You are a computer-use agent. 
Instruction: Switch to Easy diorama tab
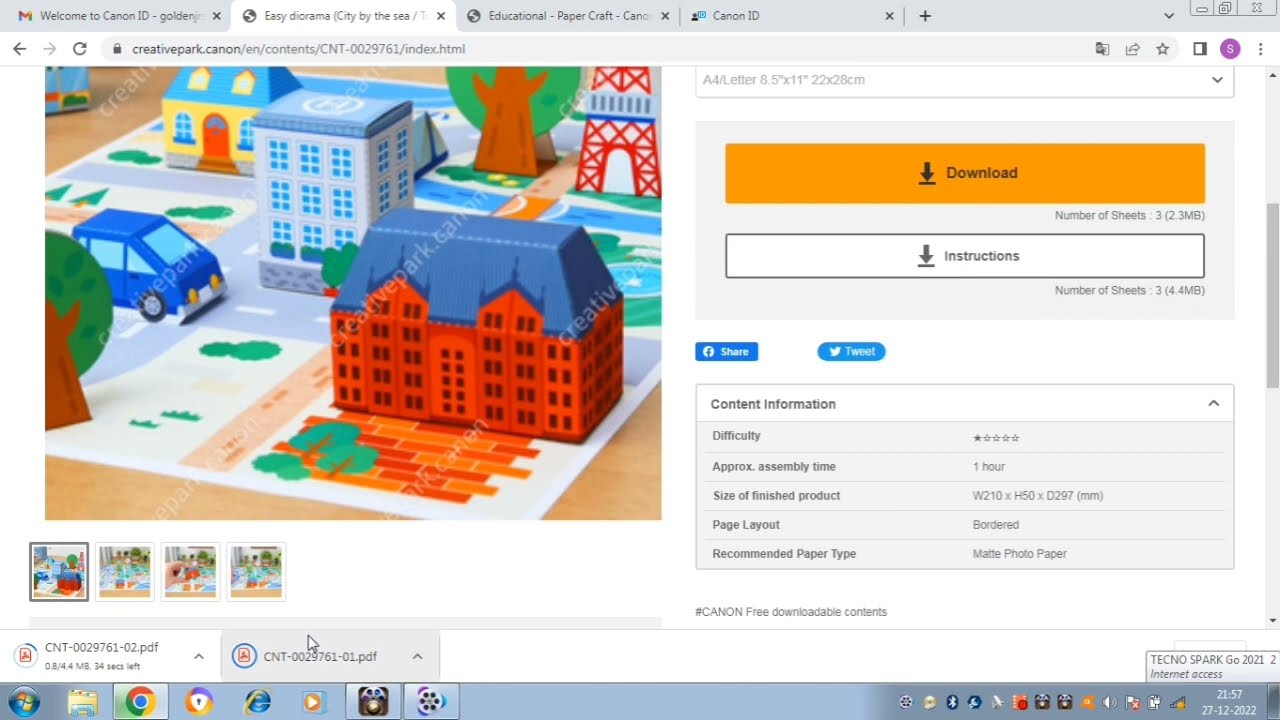coord(342,16)
